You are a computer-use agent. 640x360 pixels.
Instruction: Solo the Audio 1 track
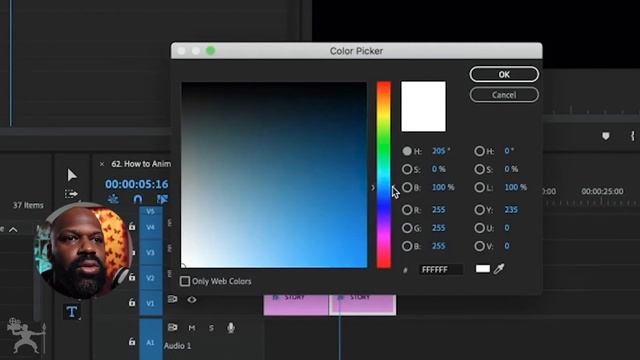[211, 328]
